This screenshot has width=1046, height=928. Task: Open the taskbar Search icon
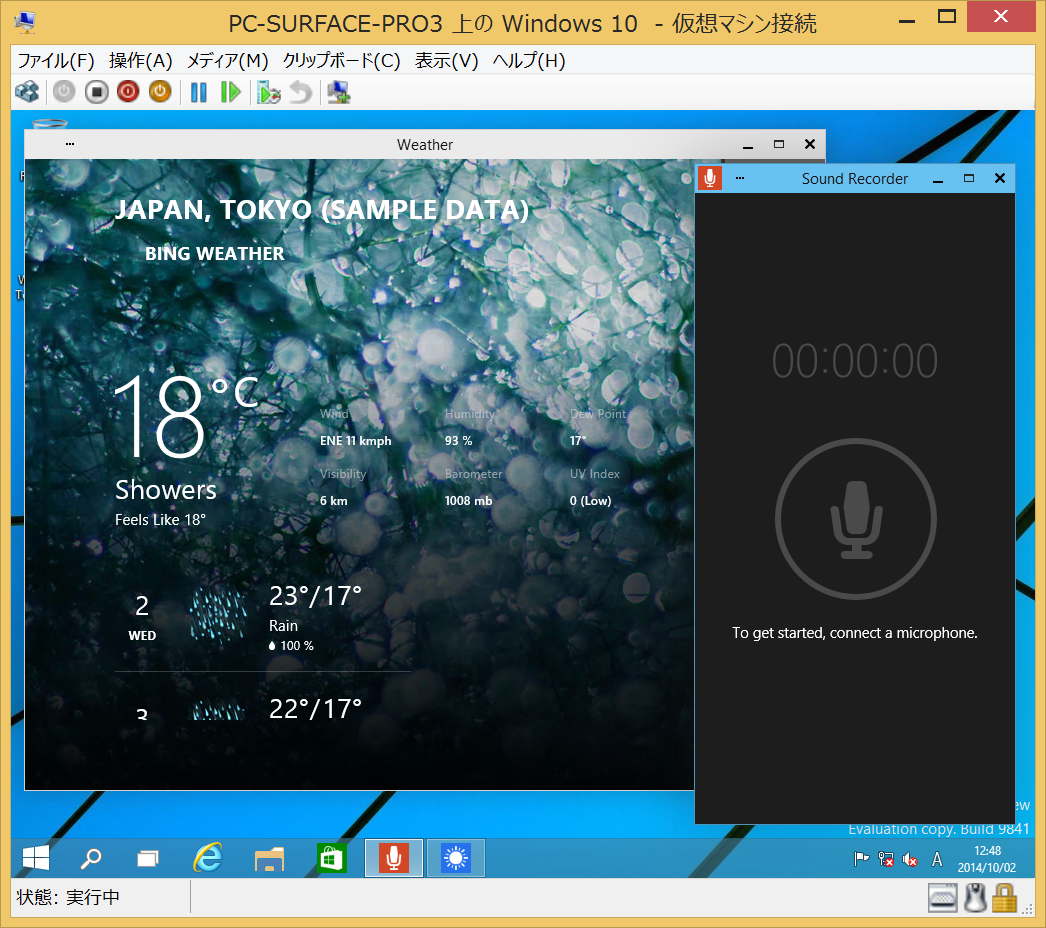click(x=91, y=858)
